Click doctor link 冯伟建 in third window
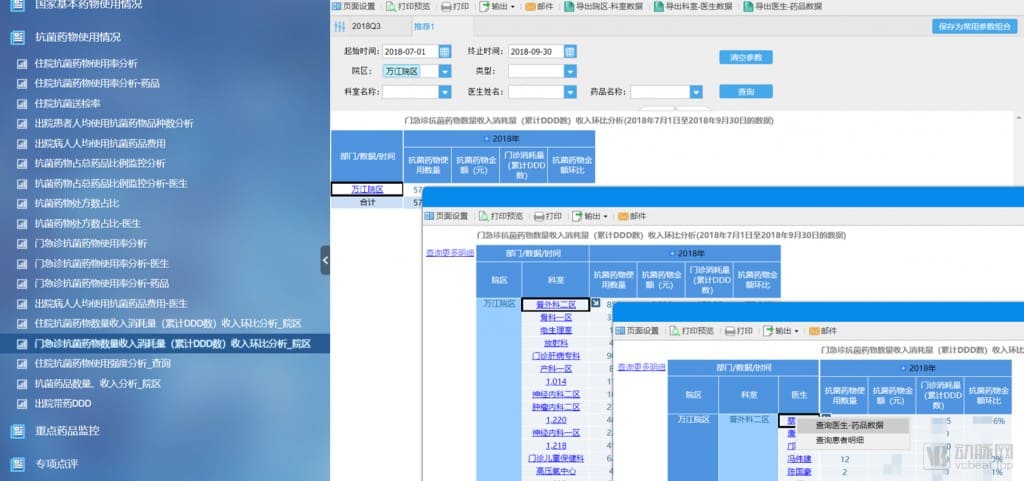This screenshot has width=1024, height=481. point(799,459)
